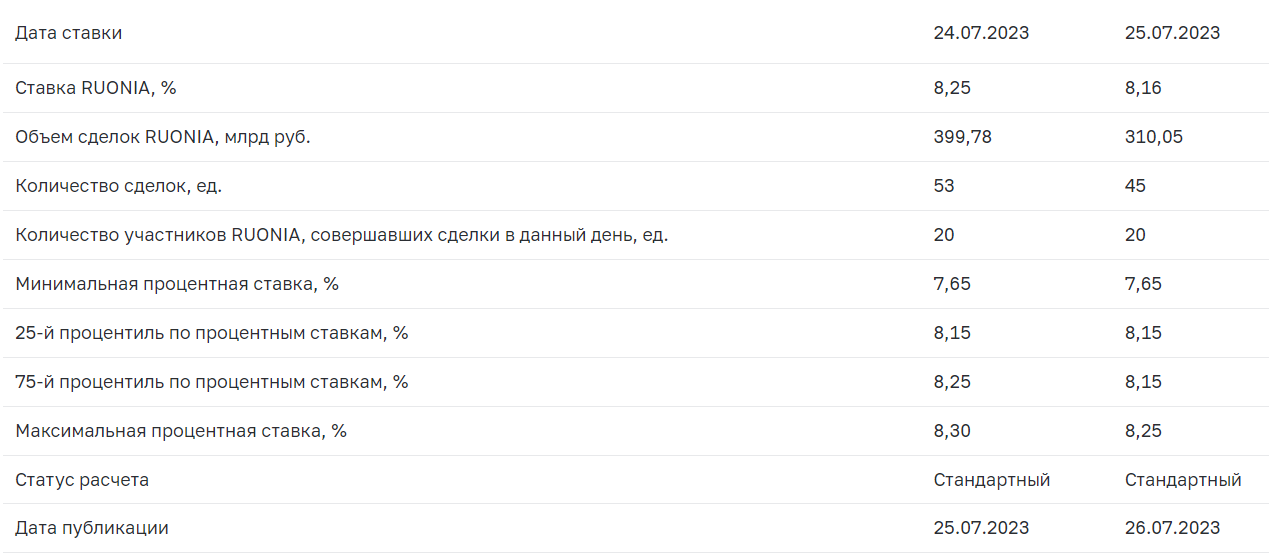Select the "Количество сделок, ед." label
Image resolution: width=1269 pixels, height=555 pixels.
119,186
